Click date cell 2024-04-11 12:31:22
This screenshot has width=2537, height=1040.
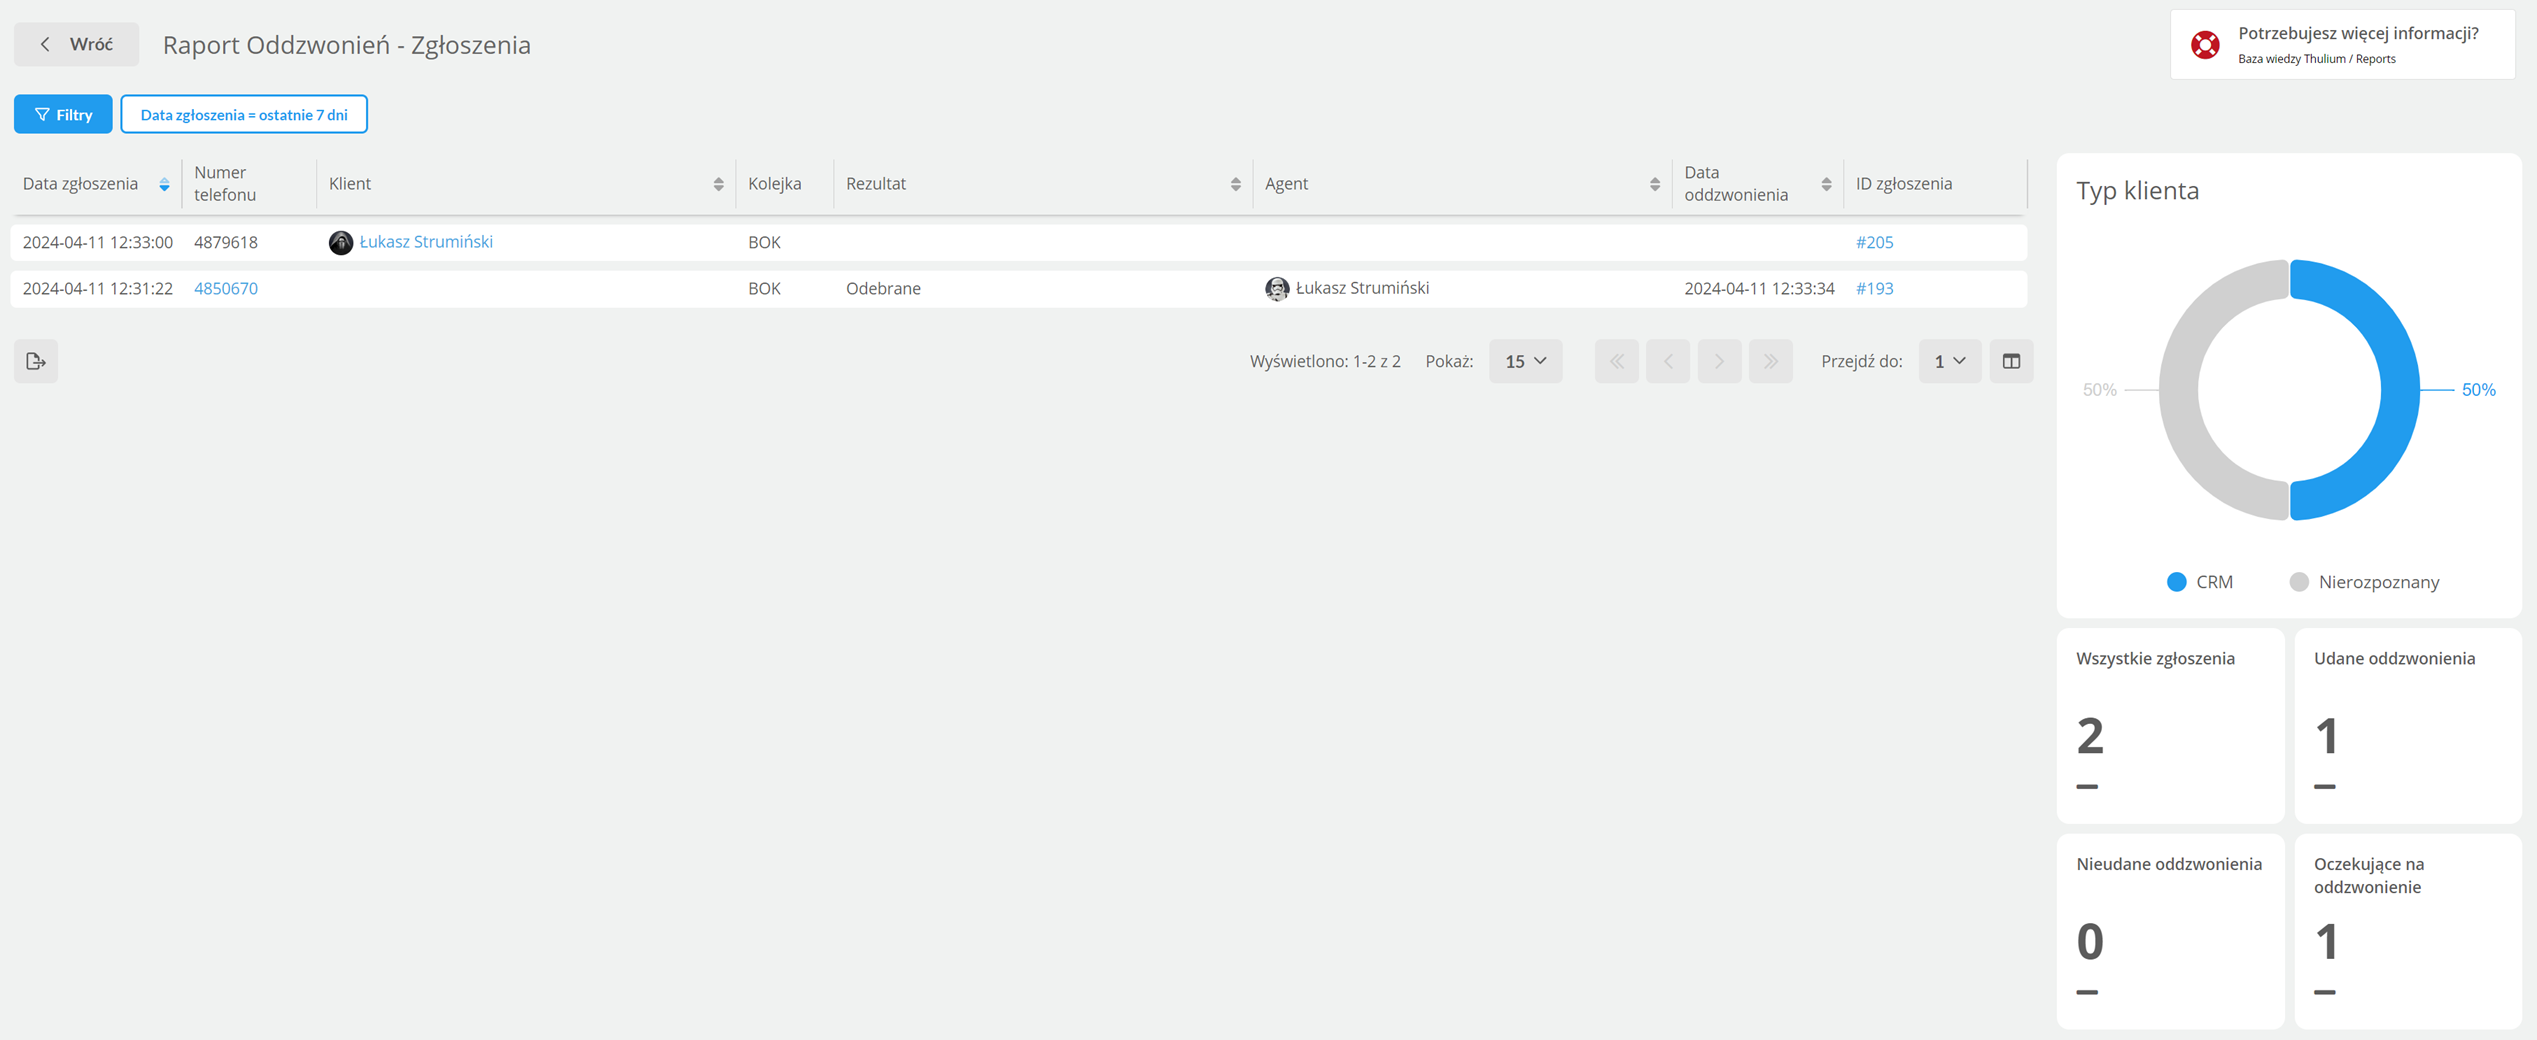[98, 288]
